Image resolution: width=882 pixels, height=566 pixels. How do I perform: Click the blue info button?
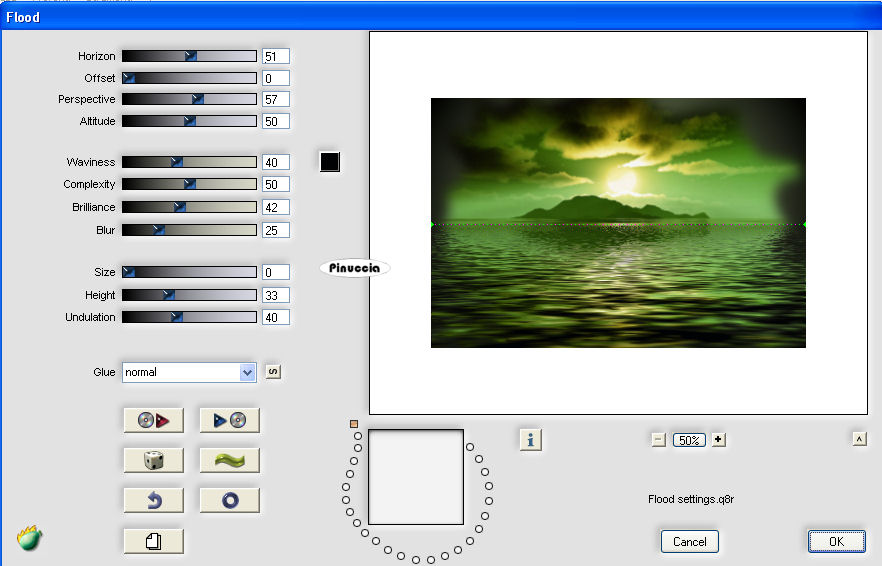pyautogui.click(x=530, y=440)
